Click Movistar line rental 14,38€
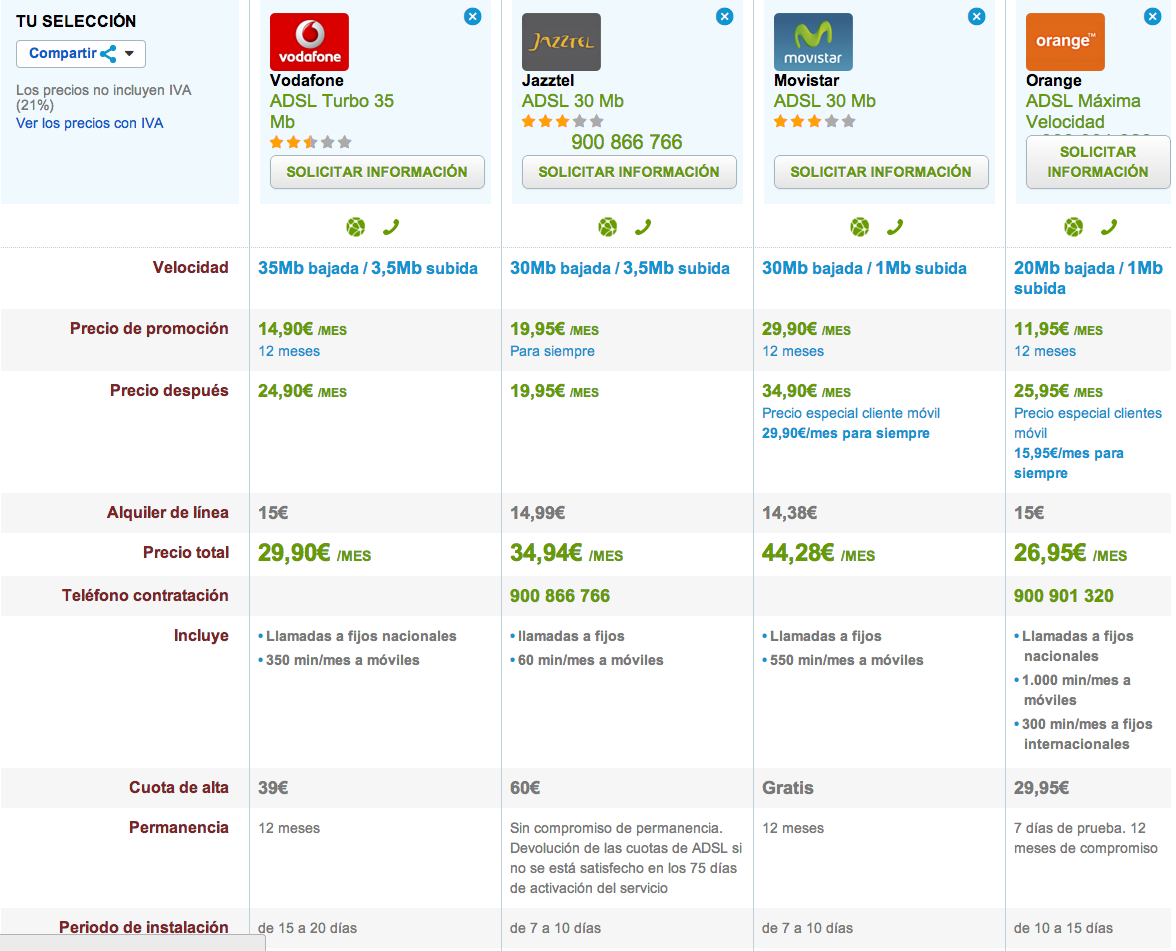 pyautogui.click(x=789, y=513)
